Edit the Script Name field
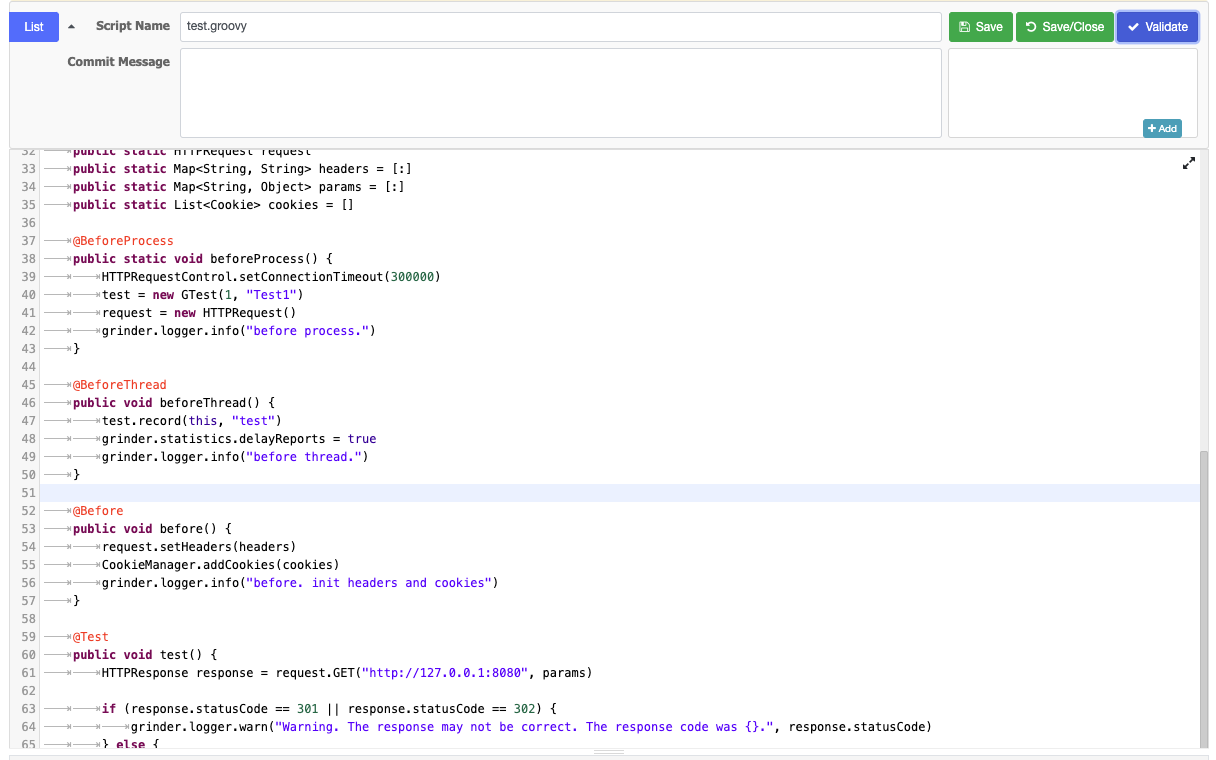This screenshot has height=760, width=1216. pos(561,27)
